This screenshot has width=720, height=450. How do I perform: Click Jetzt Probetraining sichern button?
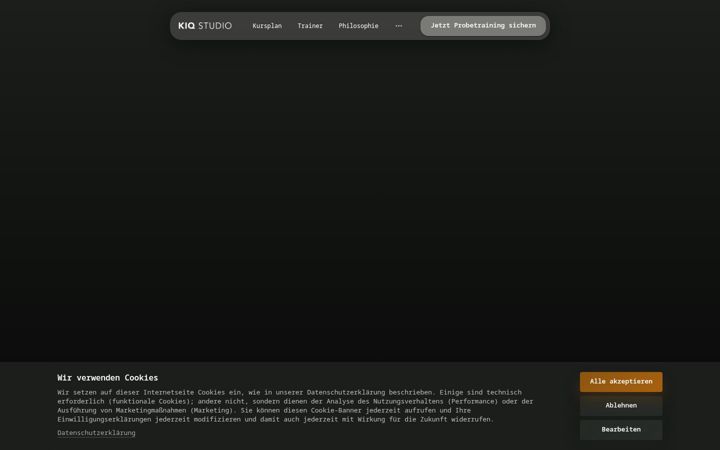(483, 26)
